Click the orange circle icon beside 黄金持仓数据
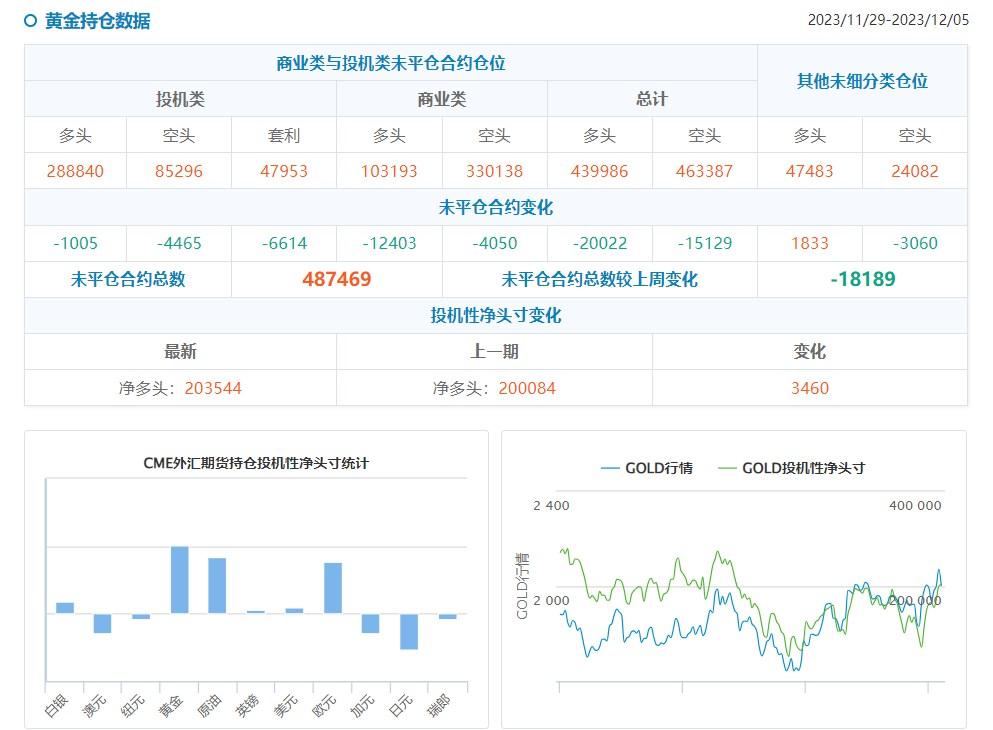The width and height of the screenshot is (993, 730). [x=28, y=18]
